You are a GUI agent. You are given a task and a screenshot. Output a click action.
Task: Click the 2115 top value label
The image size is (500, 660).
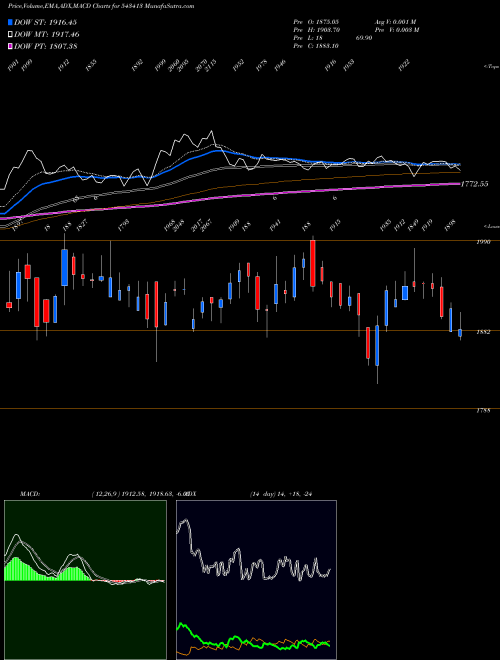(210, 66)
